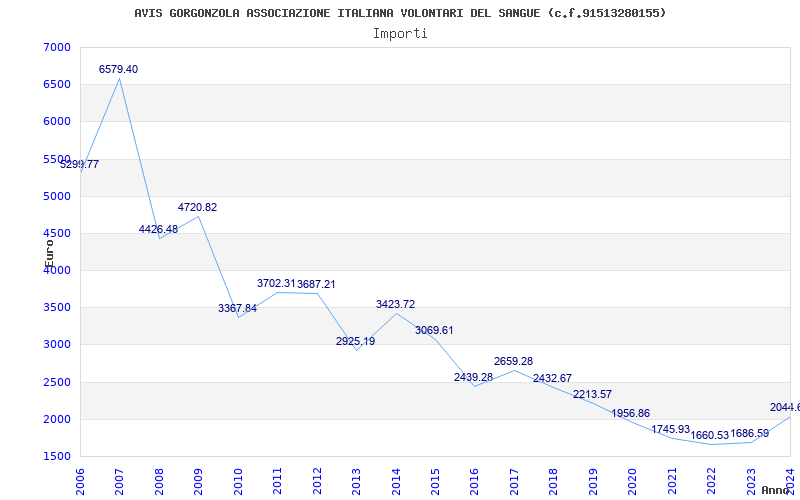Screen dimensions: 800x500
Task: Click the 1745.93 data label
Action: point(670,430)
